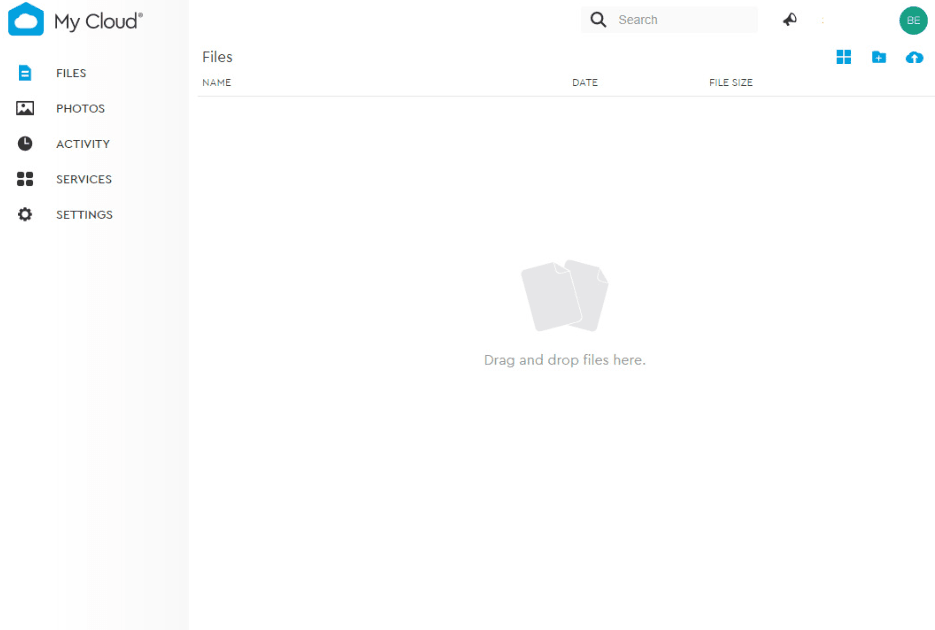Select the SETTINGS text label in sidebar
This screenshot has height=630, width=935.
click(x=84, y=215)
